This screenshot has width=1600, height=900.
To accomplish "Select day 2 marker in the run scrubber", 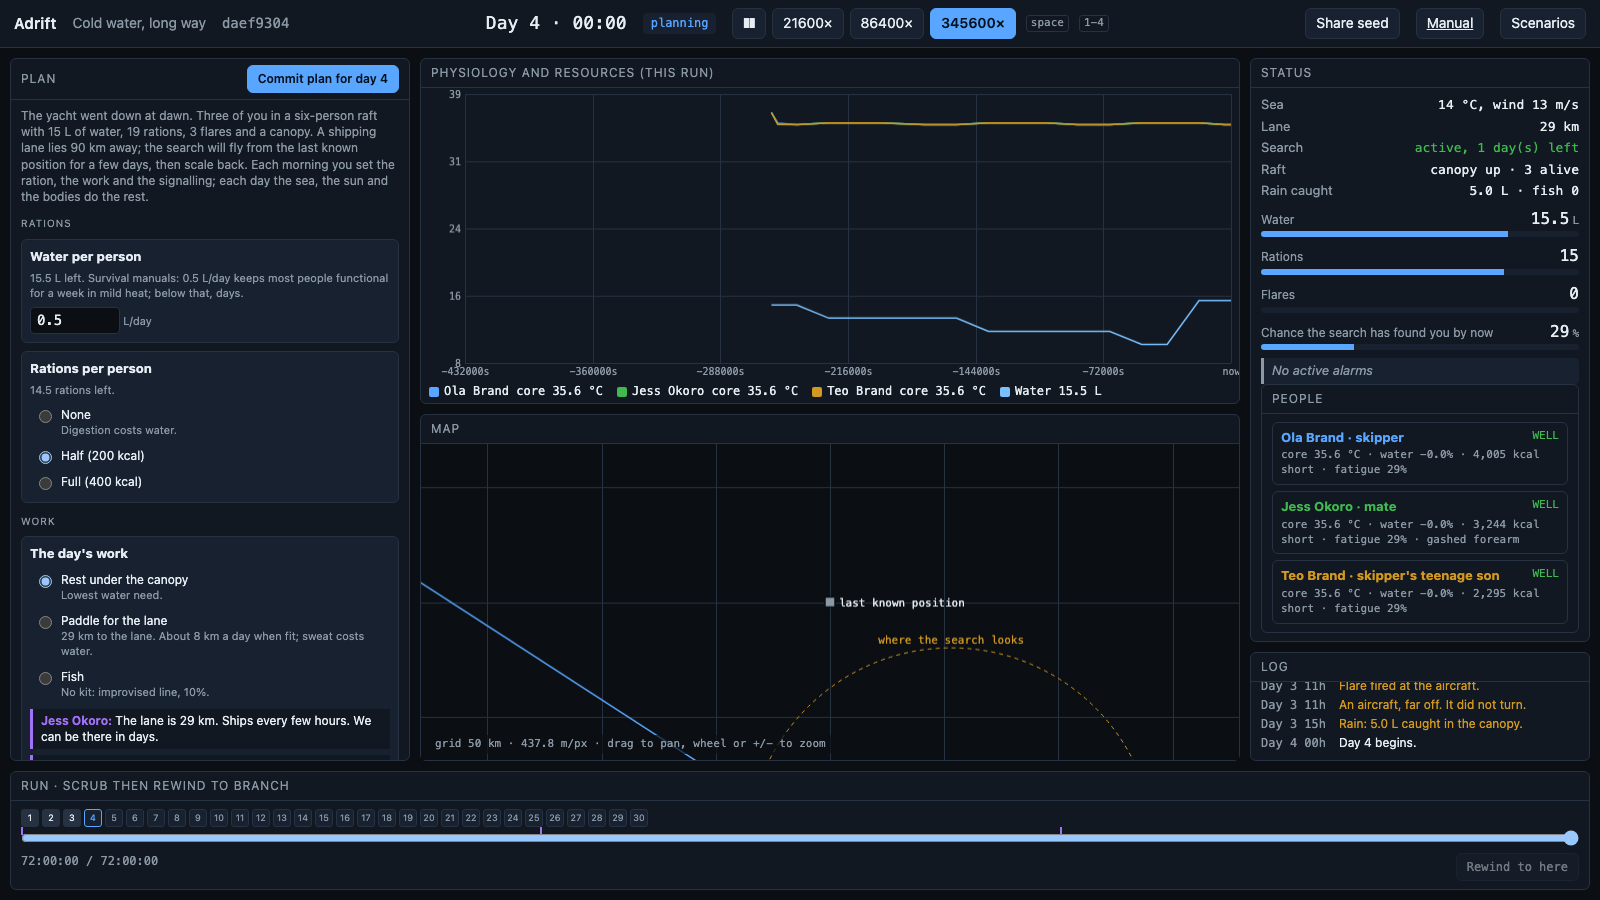I will pos(51,818).
